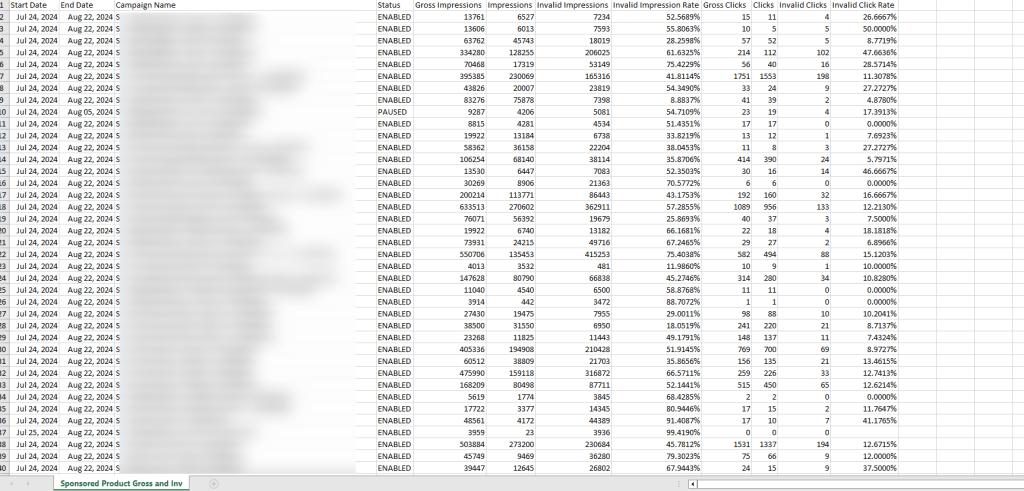Select impressions cell 273200
Viewport: 1024px width, 491px height.
pyautogui.click(x=511, y=444)
